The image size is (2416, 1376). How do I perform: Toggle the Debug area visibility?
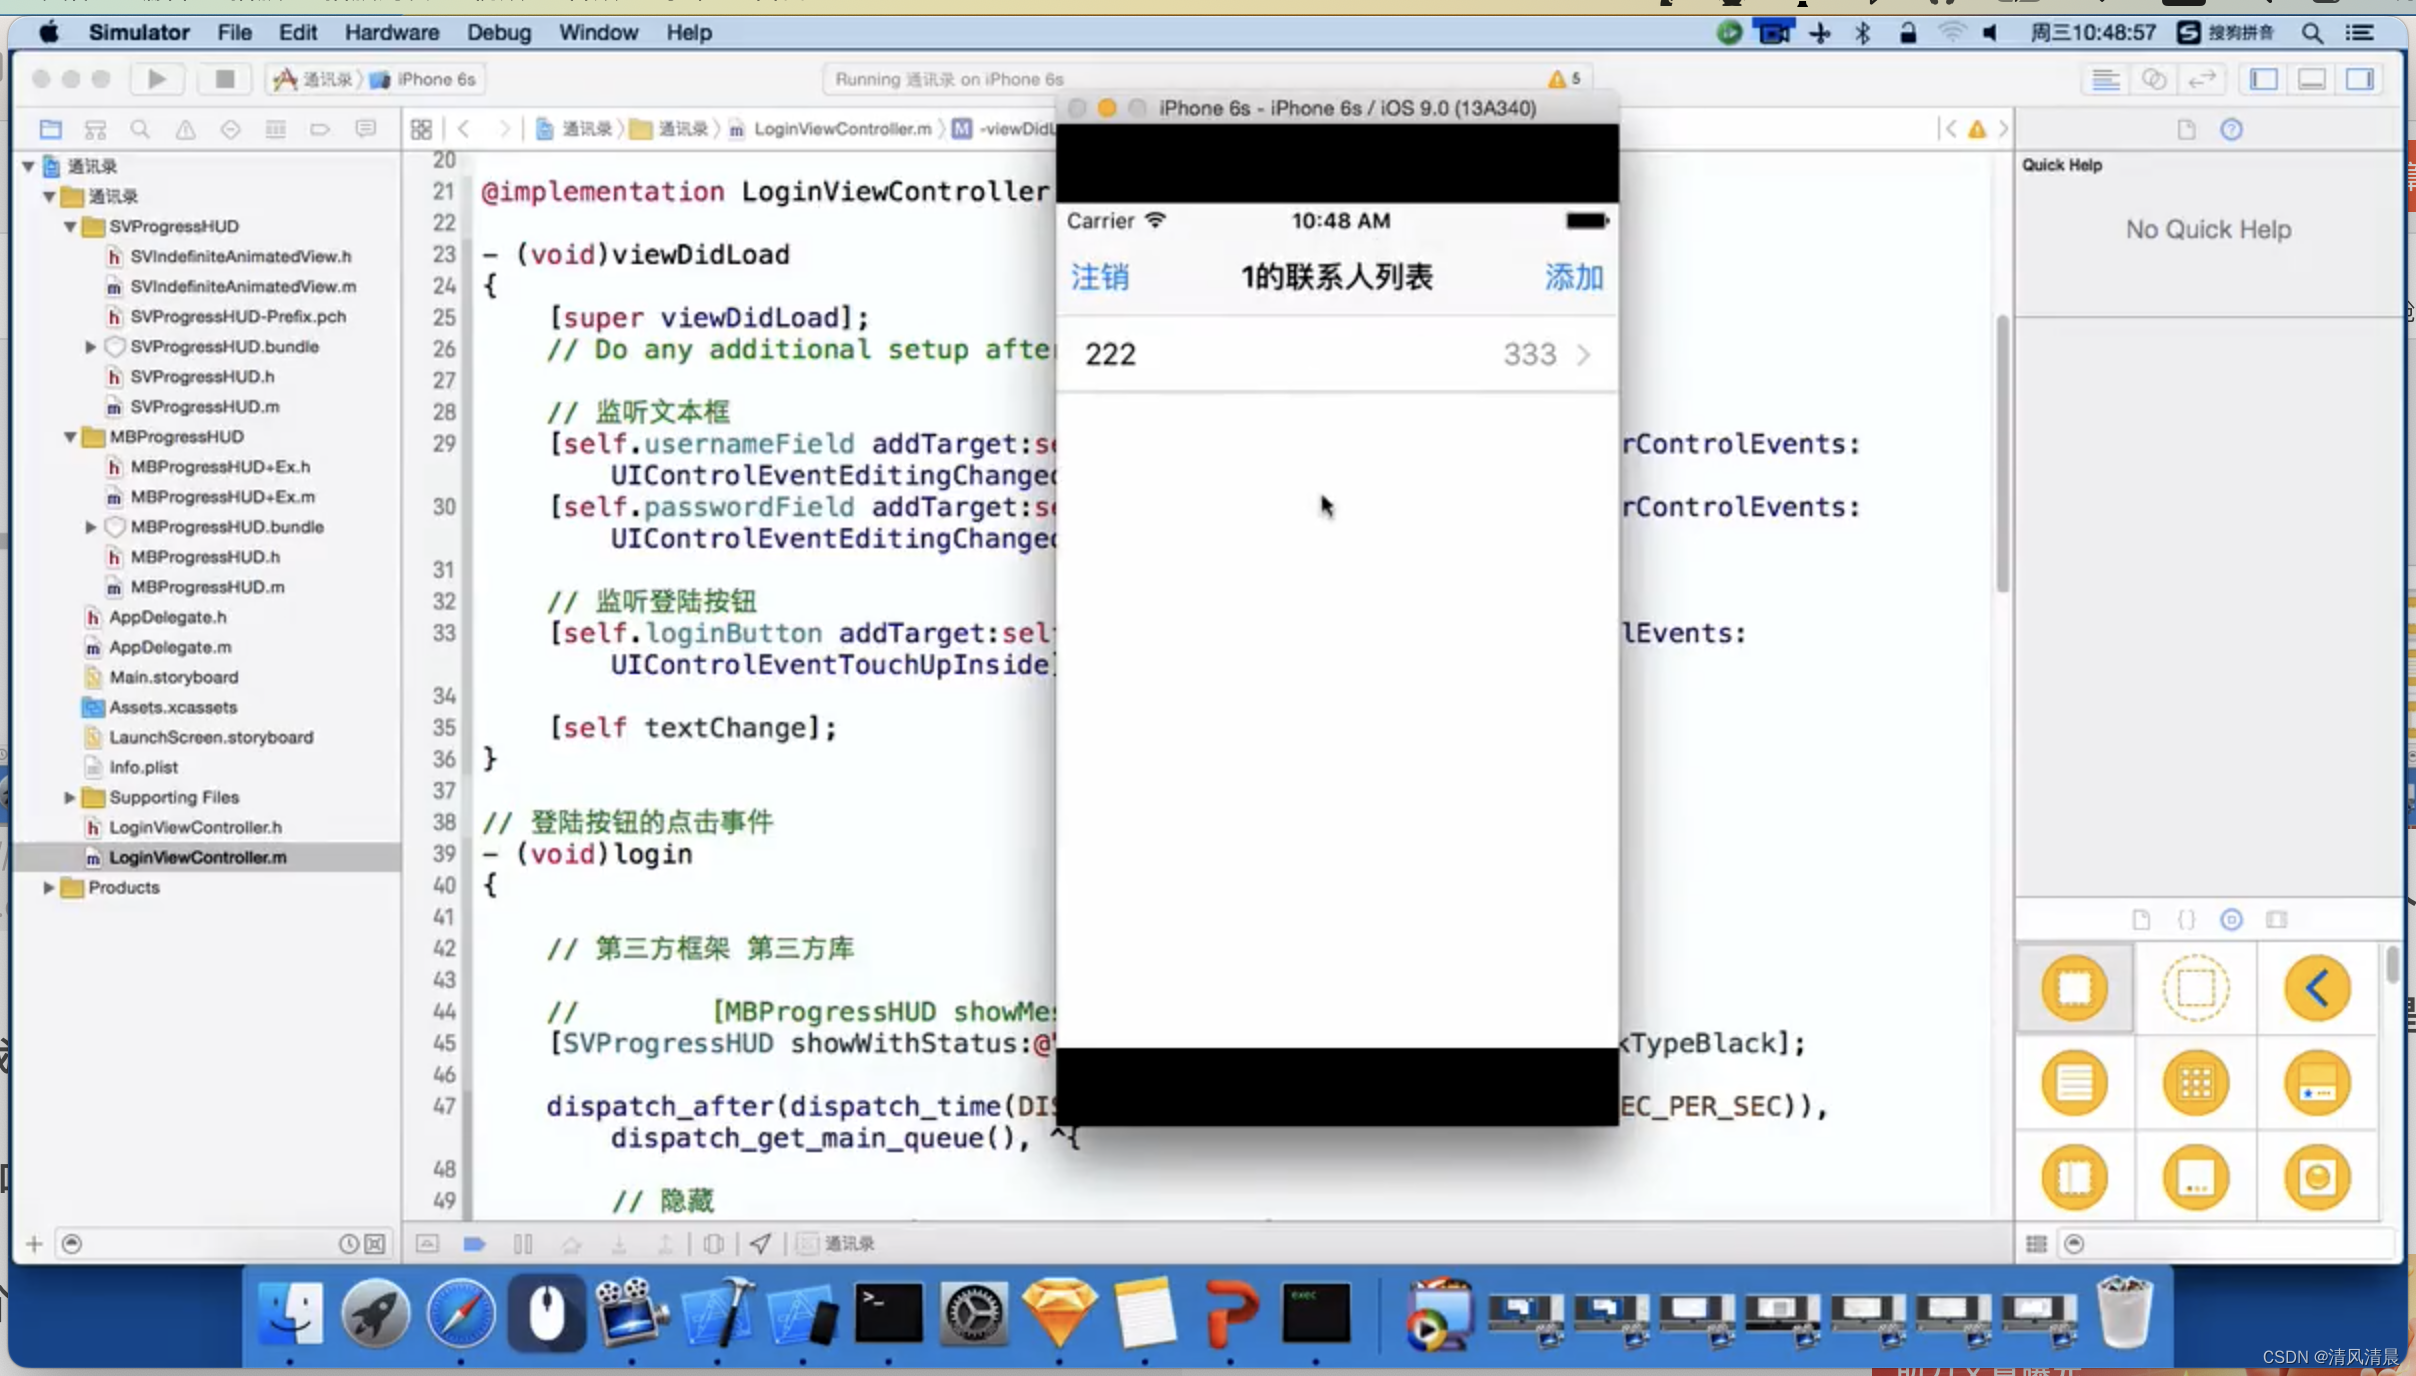click(x=2311, y=79)
